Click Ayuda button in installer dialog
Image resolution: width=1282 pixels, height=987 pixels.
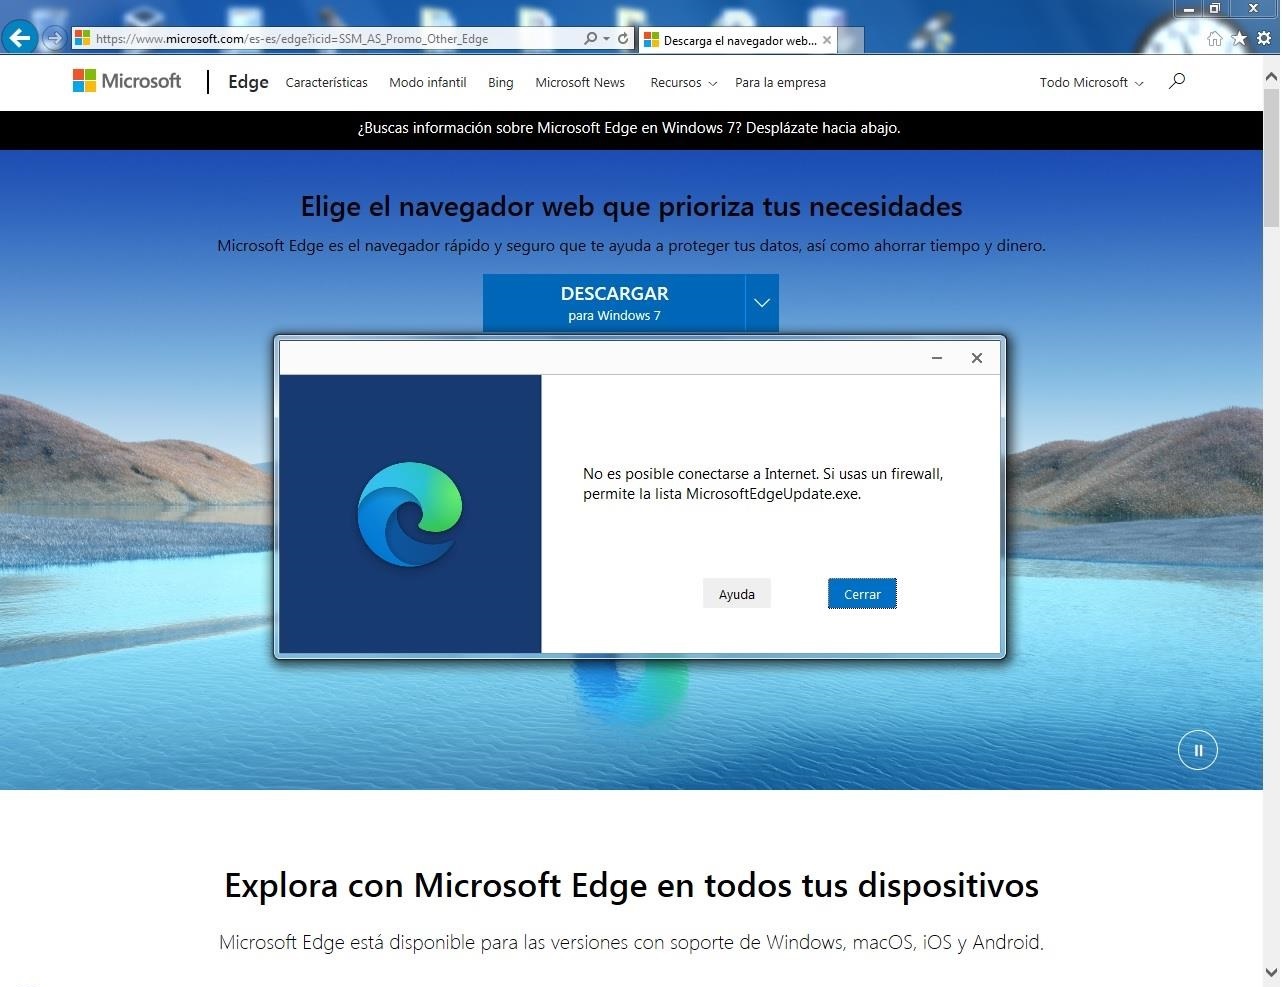pos(737,594)
